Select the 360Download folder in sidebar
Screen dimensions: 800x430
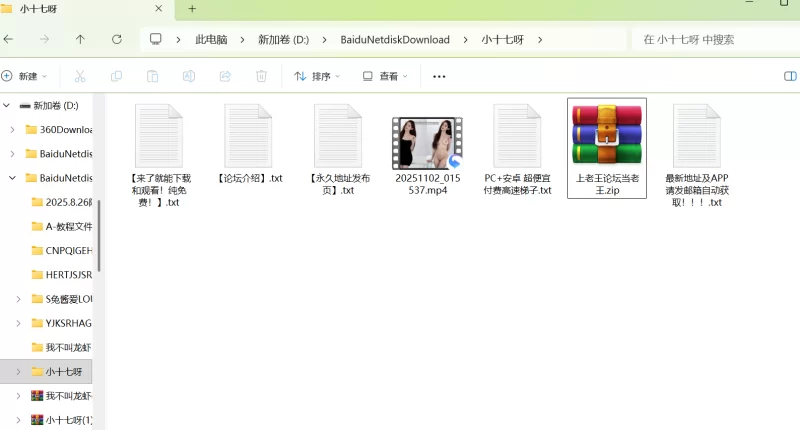pyautogui.click(x=59, y=130)
